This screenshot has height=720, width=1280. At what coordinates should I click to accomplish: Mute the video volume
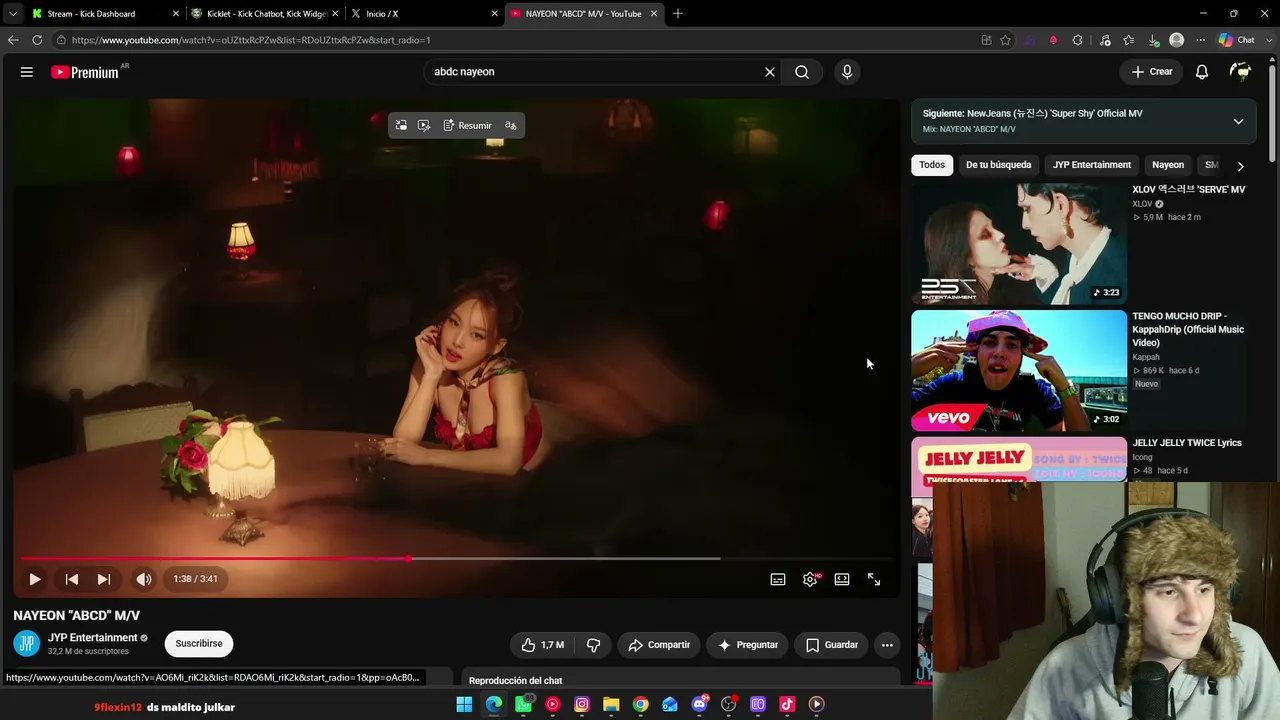tap(144, 579)
